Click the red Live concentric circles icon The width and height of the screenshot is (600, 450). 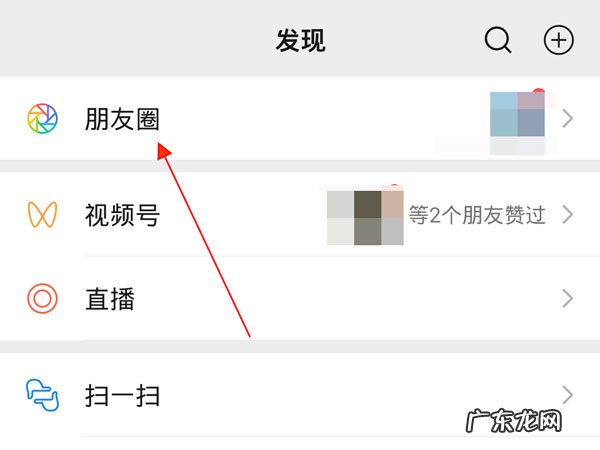(x=42, y=298)
